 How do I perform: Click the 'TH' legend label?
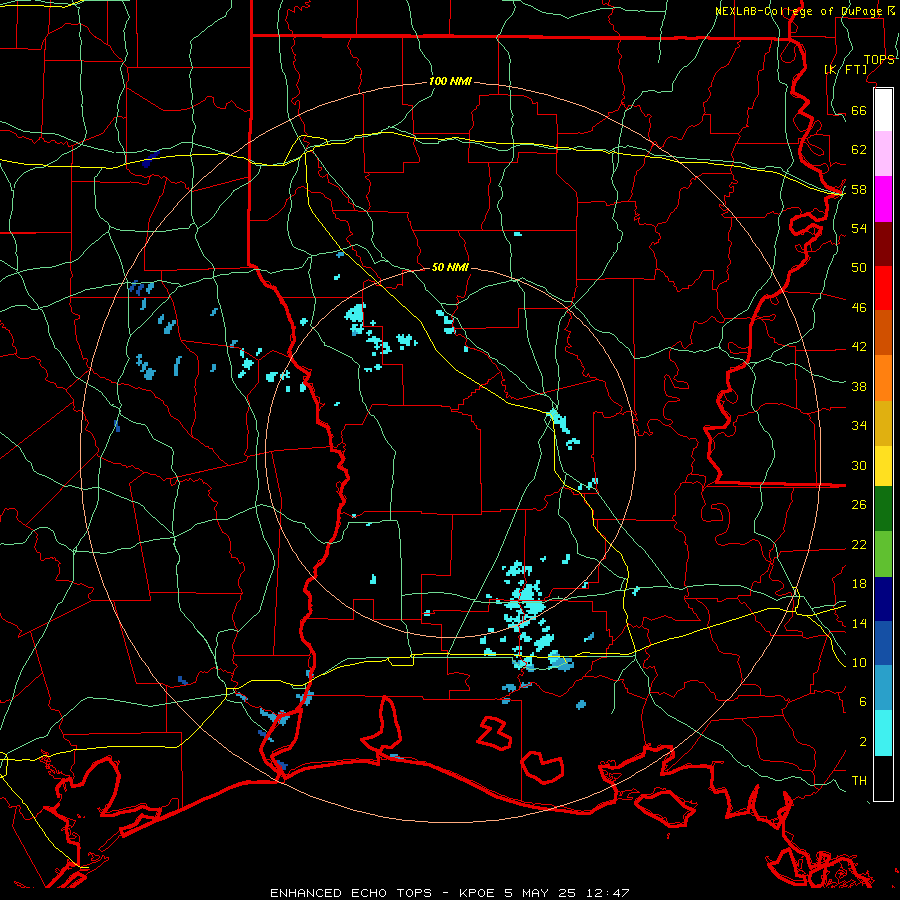[x=859, y=780]
